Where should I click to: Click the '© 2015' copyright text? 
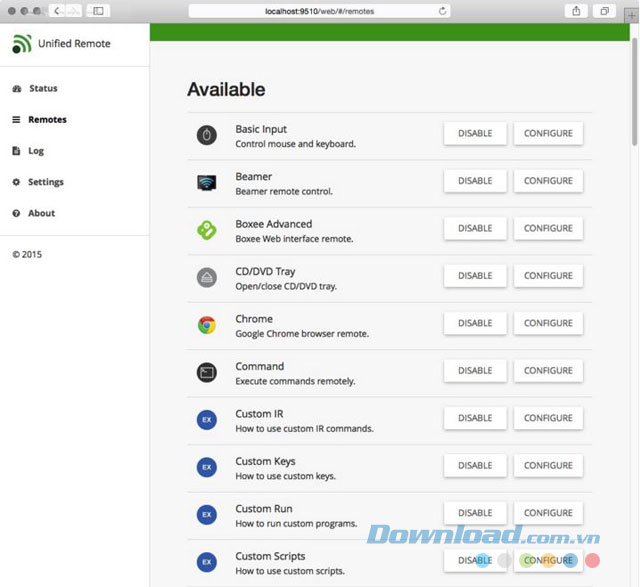[27, 254]
